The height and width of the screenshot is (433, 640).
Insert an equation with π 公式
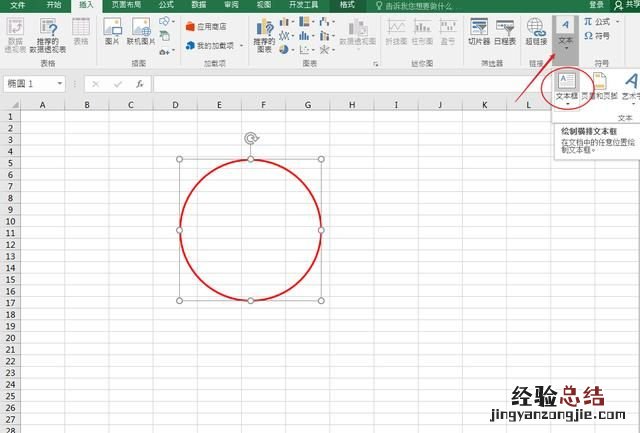click(597, 22)
